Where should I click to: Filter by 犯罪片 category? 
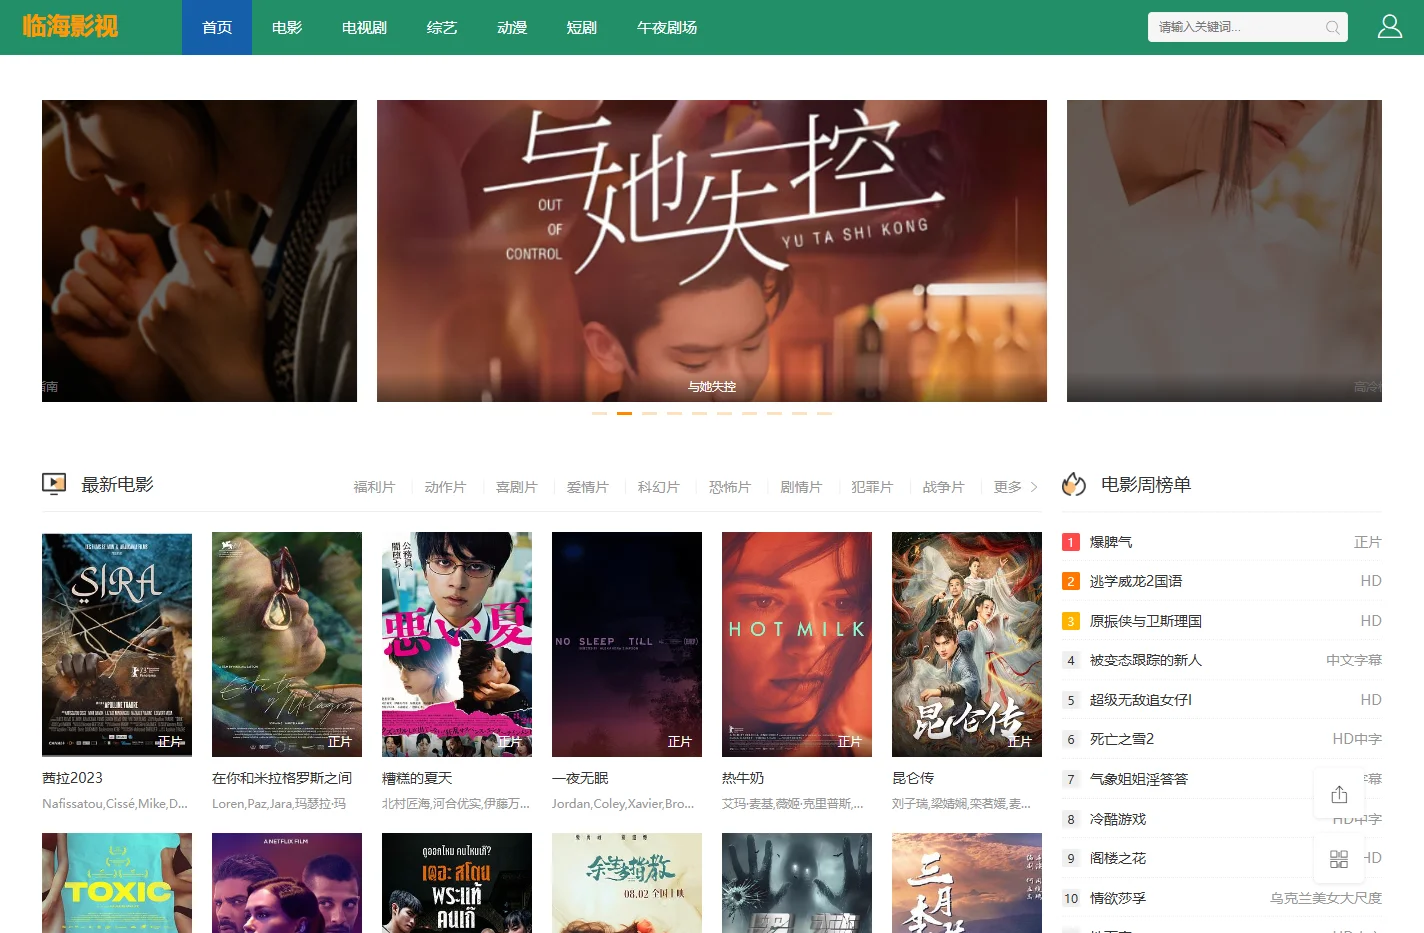coord(872,487)
